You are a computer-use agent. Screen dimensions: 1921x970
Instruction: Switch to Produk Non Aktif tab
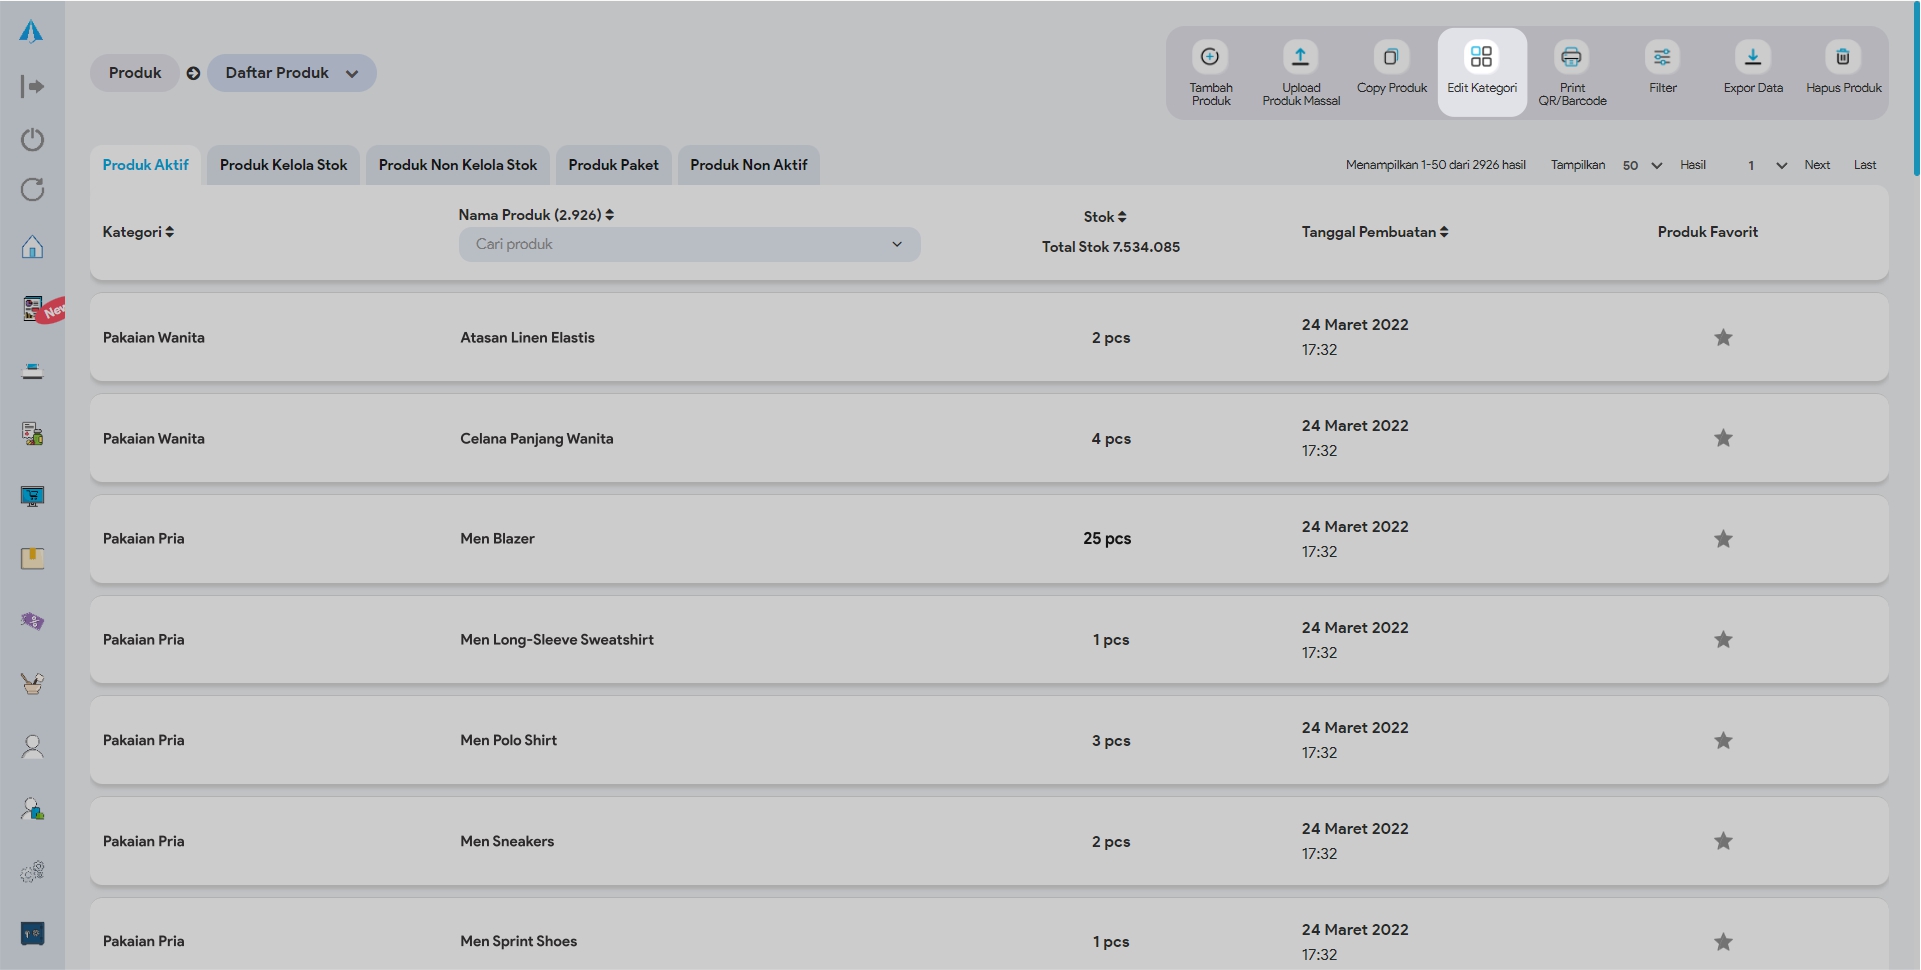[748, 165]
